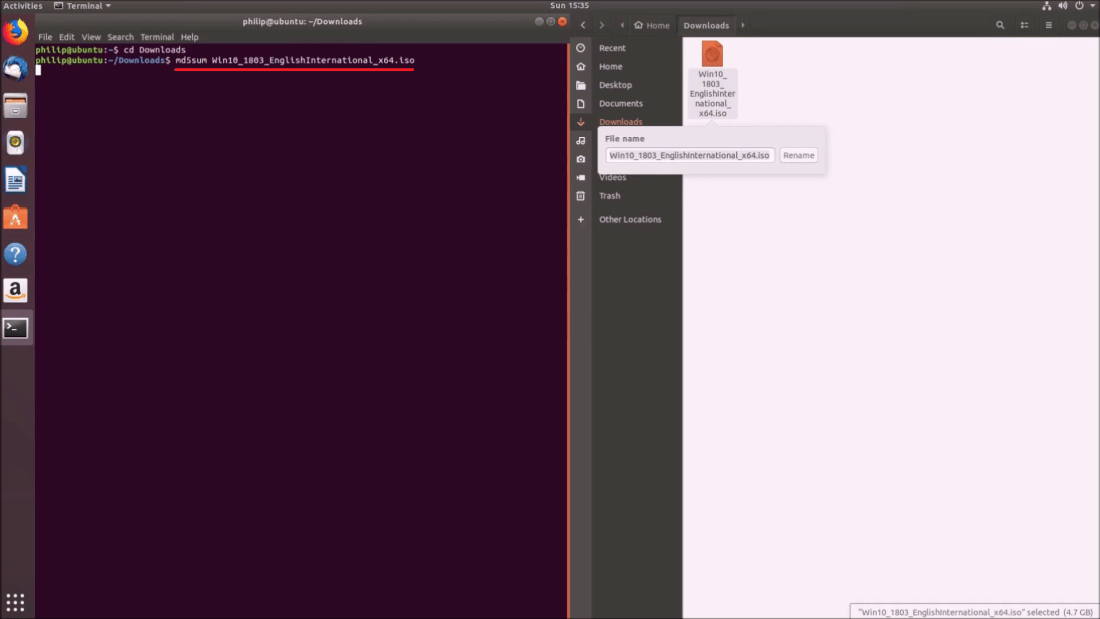Open the Terminal File menu
1100x619 pixels.
click(45, 37)
